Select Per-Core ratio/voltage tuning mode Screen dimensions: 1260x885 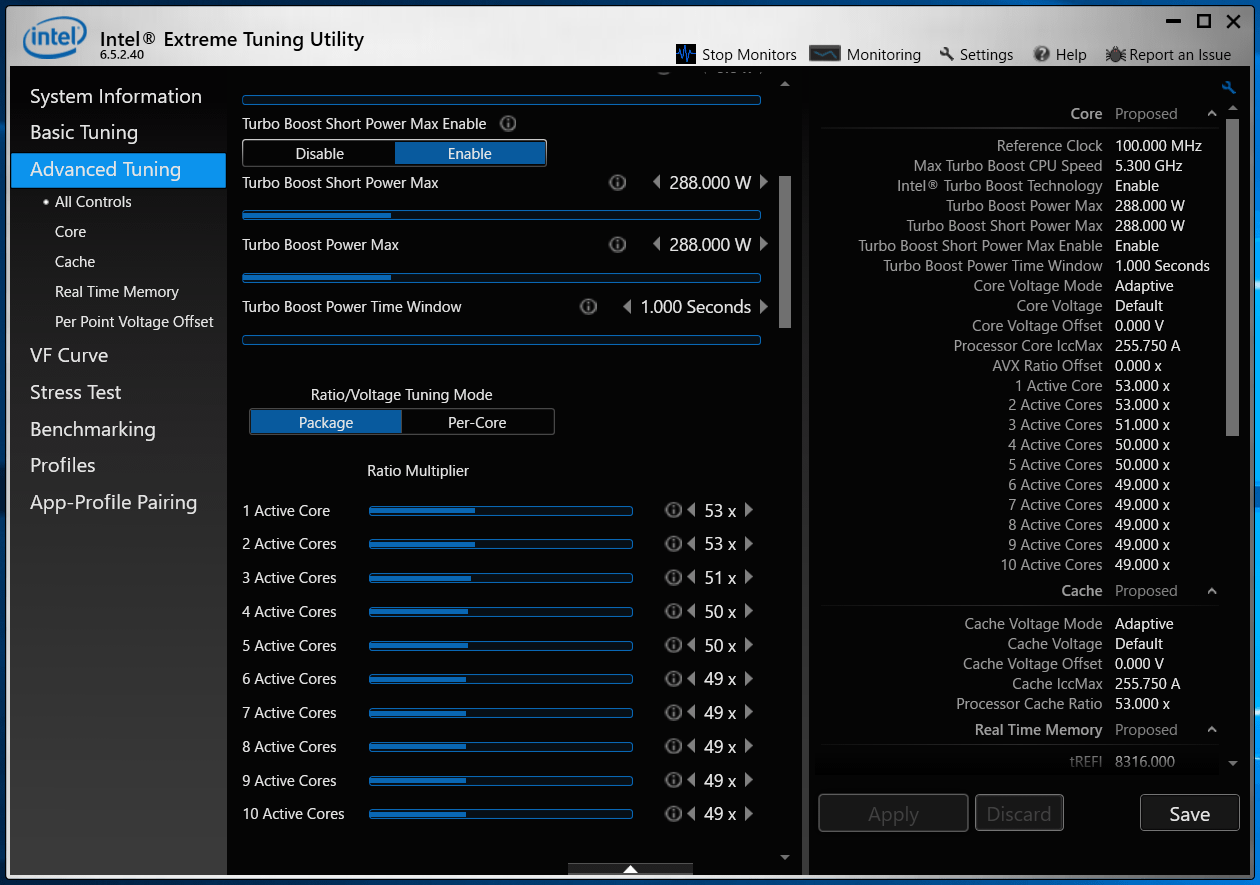(477, 422)
